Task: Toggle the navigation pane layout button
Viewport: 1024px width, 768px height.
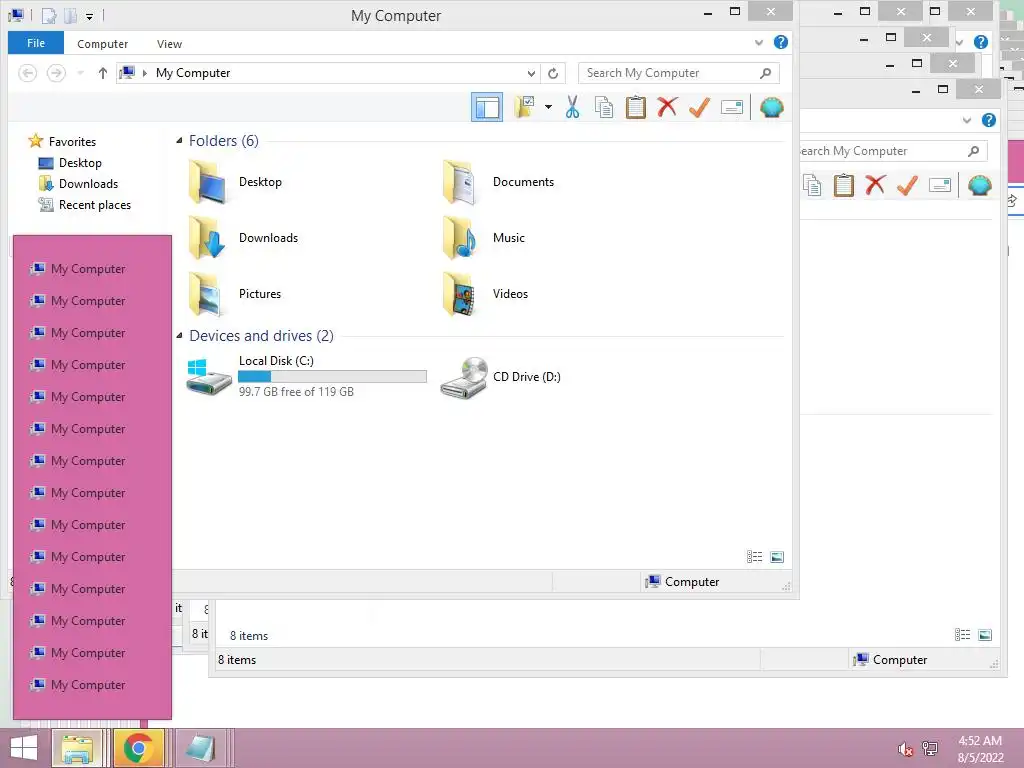Action: tap(487, 107)
